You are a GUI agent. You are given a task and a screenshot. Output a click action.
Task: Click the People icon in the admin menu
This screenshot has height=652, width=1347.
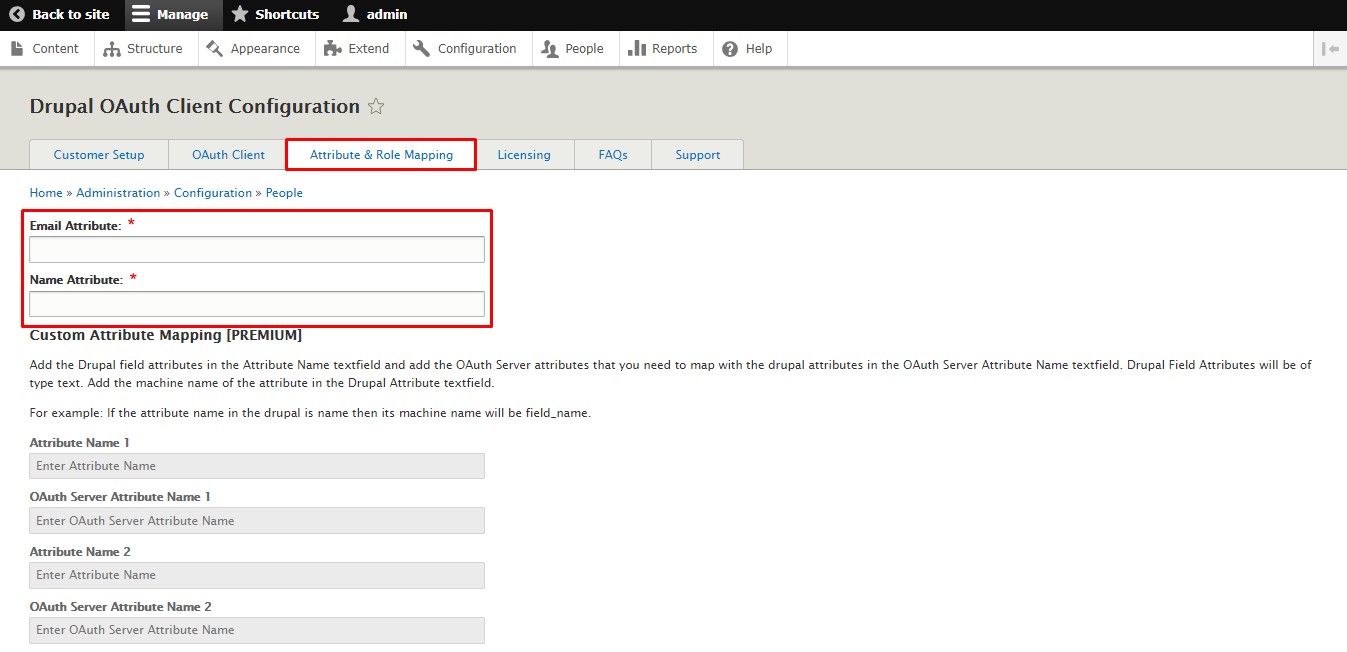tap(550, 48)
